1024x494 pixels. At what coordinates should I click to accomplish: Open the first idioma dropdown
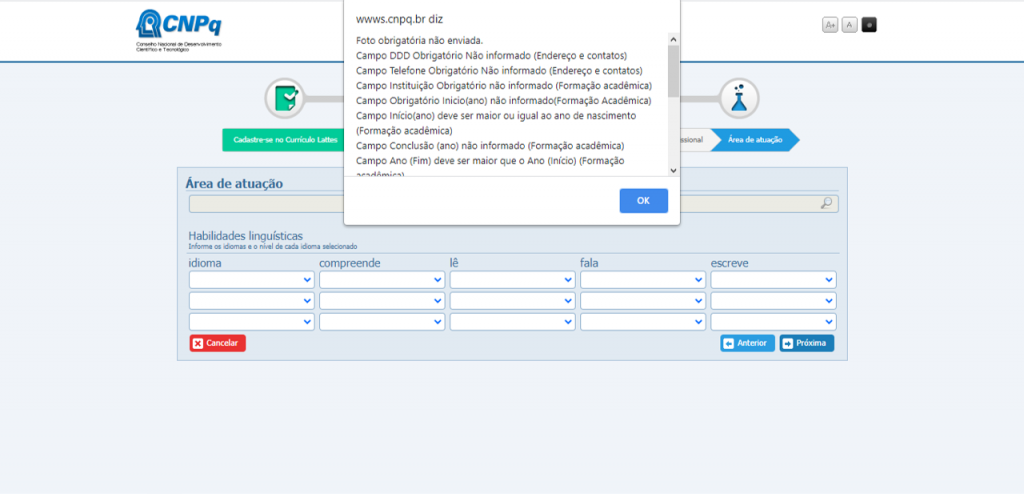pos(252,280)
